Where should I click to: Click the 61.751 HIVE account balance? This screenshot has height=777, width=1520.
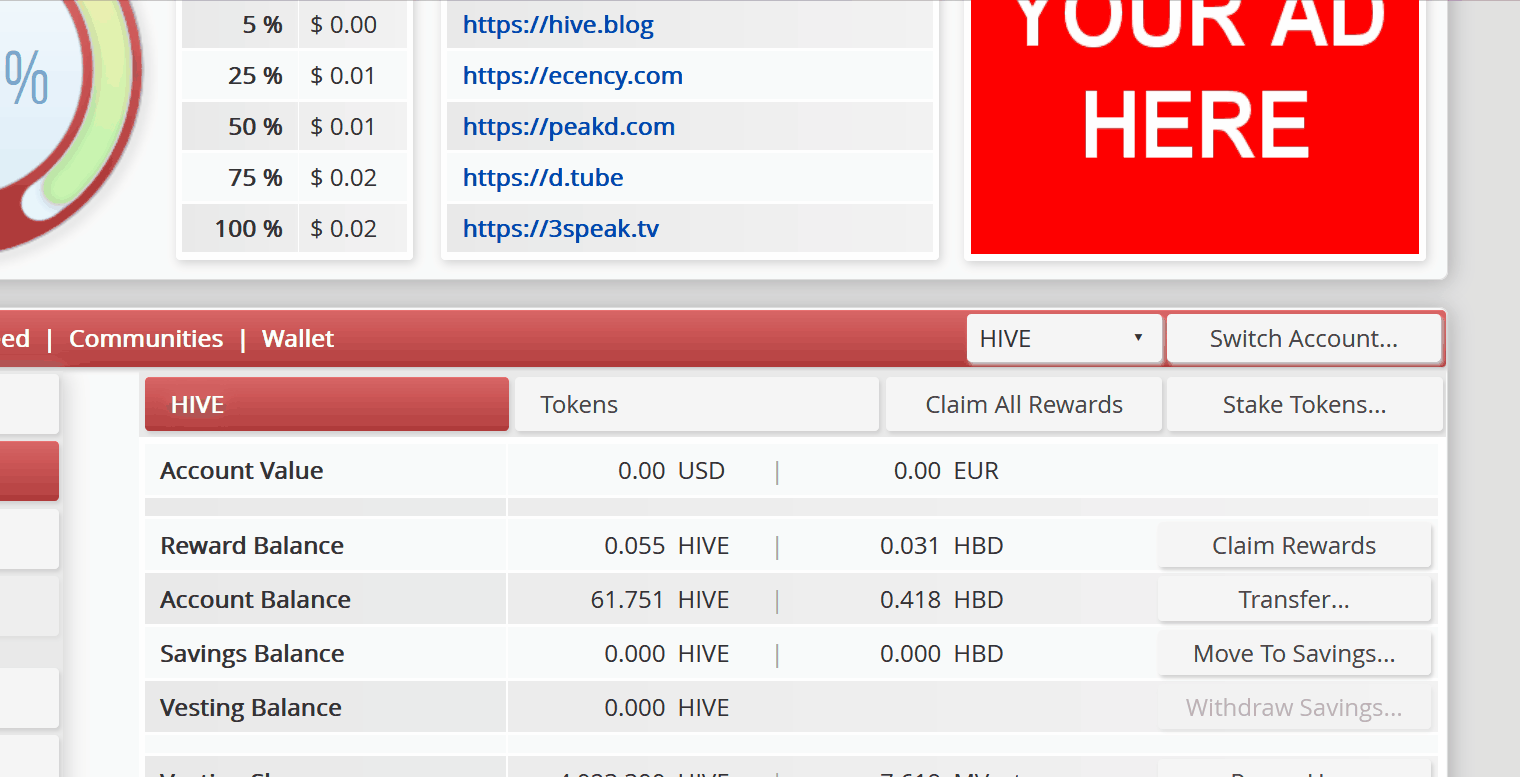tap(660, 600)
